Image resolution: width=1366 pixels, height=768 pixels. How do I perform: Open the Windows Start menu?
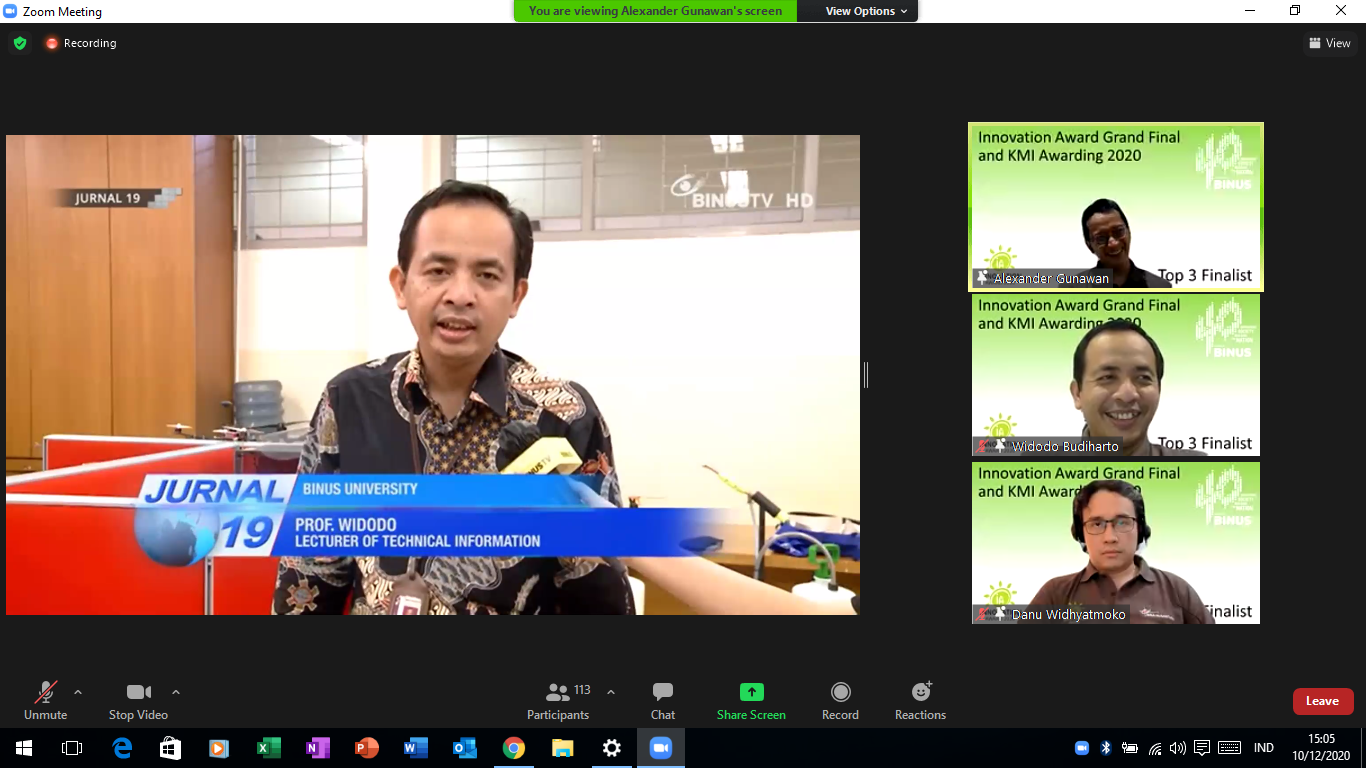[x=24, y=748]
